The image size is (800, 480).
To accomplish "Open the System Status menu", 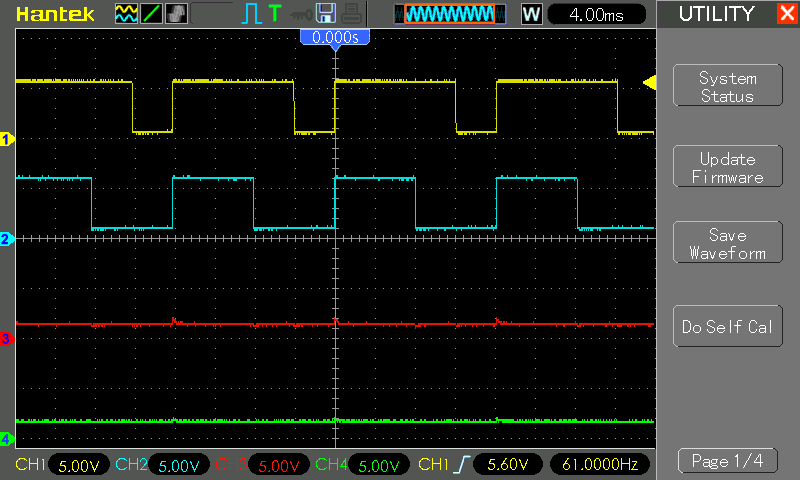I will [x=728, y=85].
